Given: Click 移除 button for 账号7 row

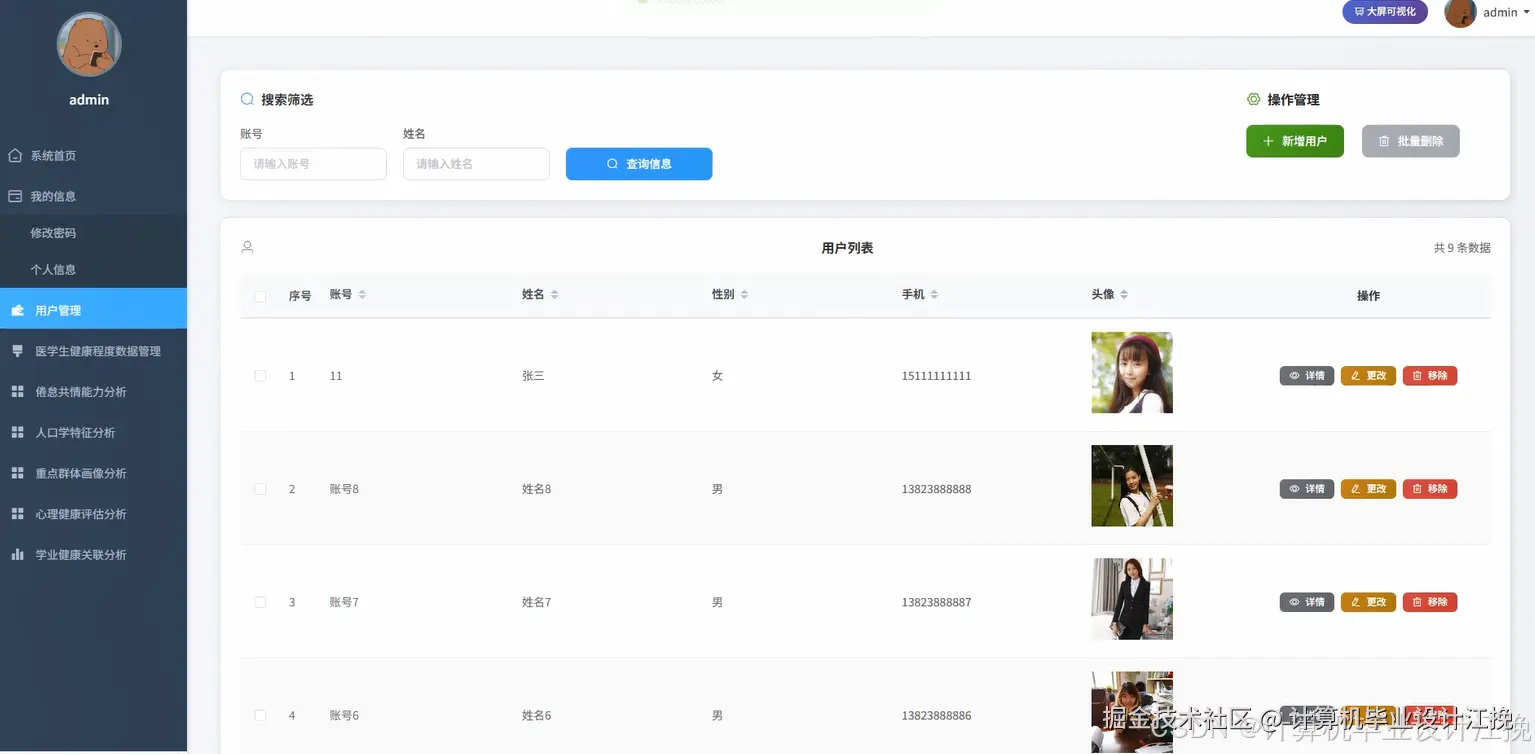Looking at the screenshot, I should 1430,602.
